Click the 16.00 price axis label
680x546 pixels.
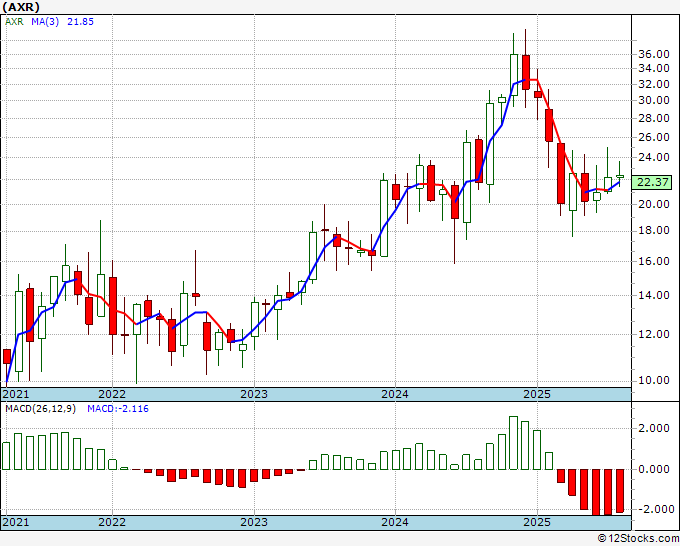coord(654,261)
